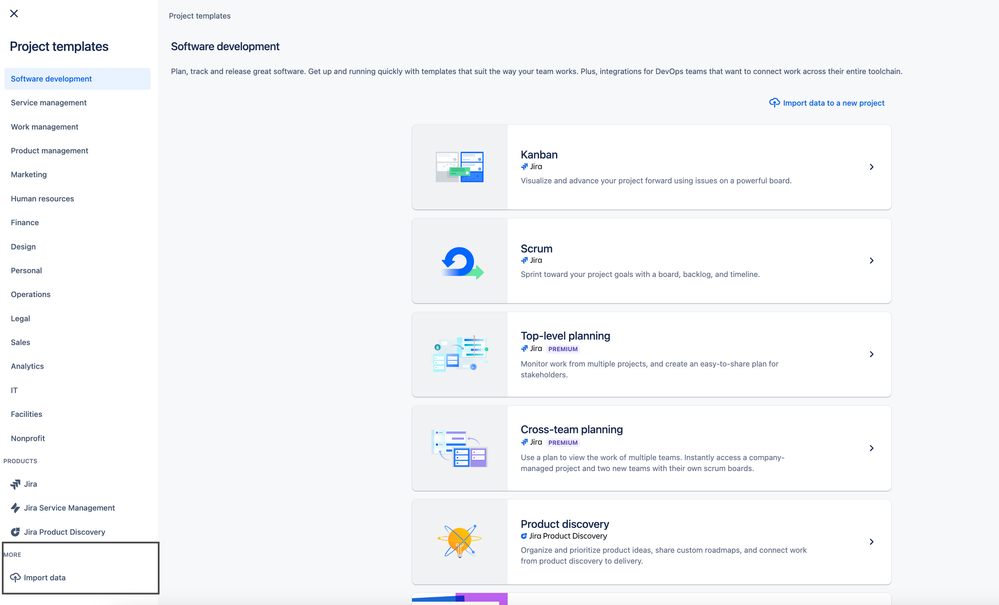Expand Cross-team planning with its chevron
The height and width of the screenshot is (605, 999).
(x=872, y=448)
